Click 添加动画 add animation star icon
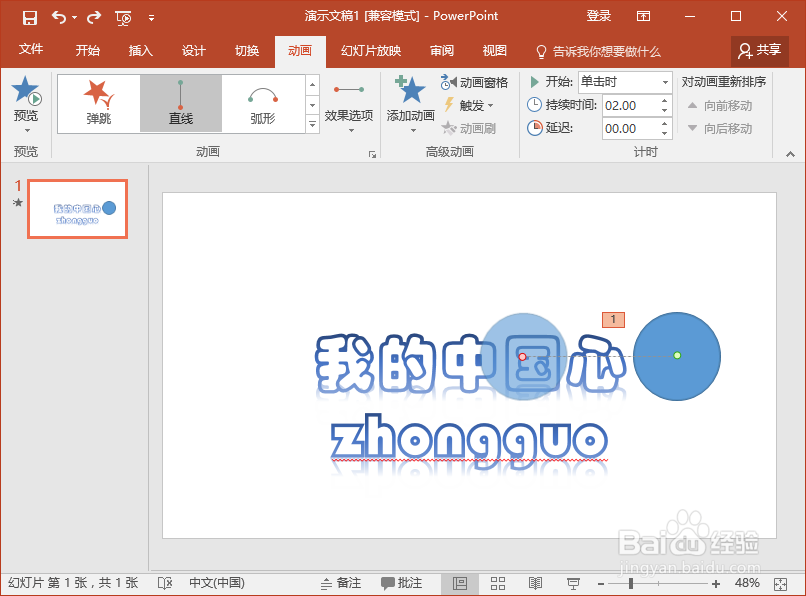Image resolution: width=806 pixels, height=596 pixels. 410,90
